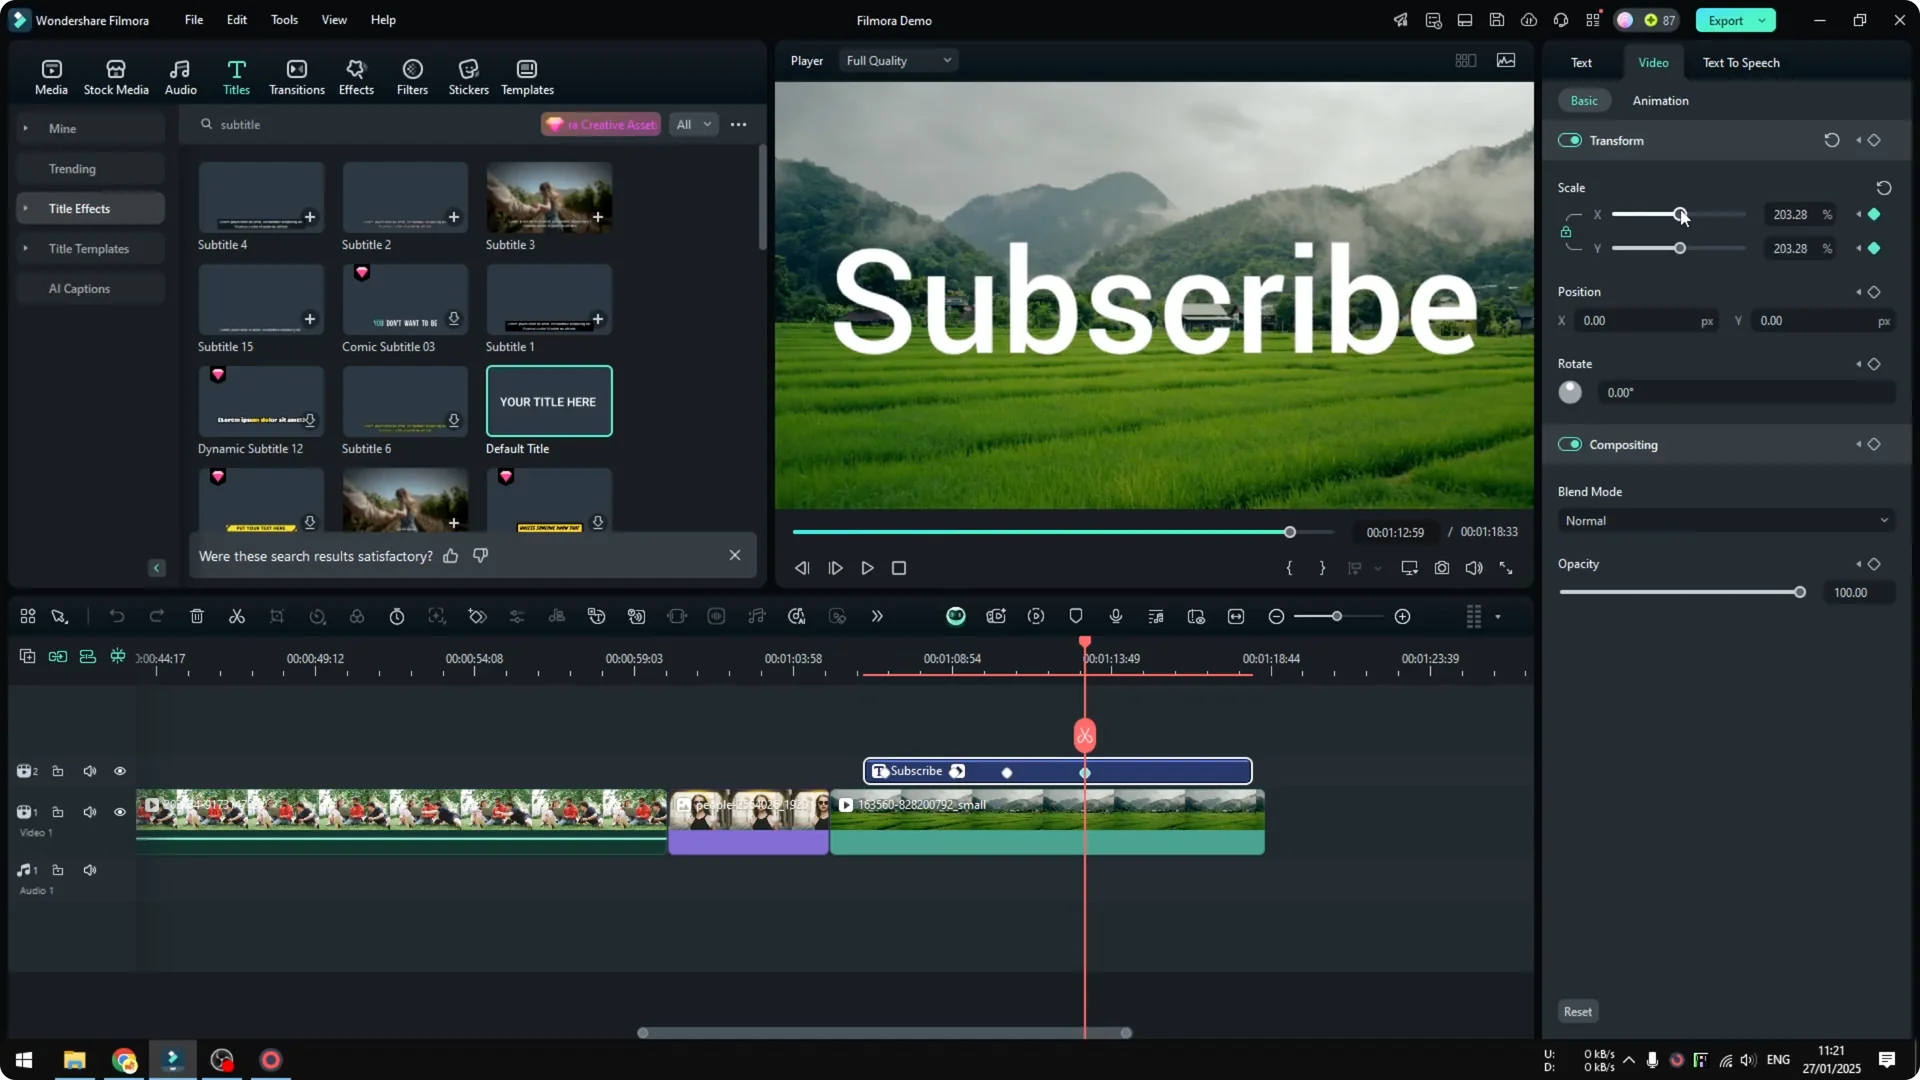This screenshot has height=1080, width=1920.
Task: Open the Effects library
Action: coord(356,77)
